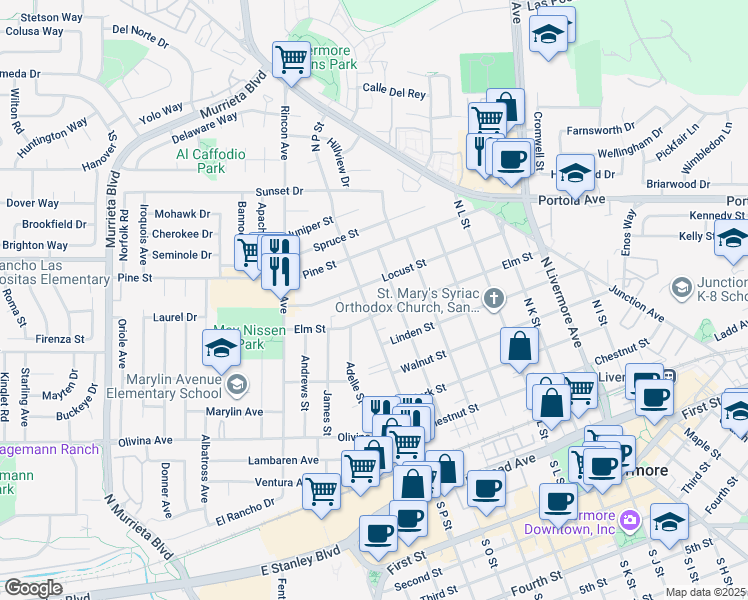Select the shopping bag marker near N K St
Screen dimensions: 748x600
(x=519, y=346)
